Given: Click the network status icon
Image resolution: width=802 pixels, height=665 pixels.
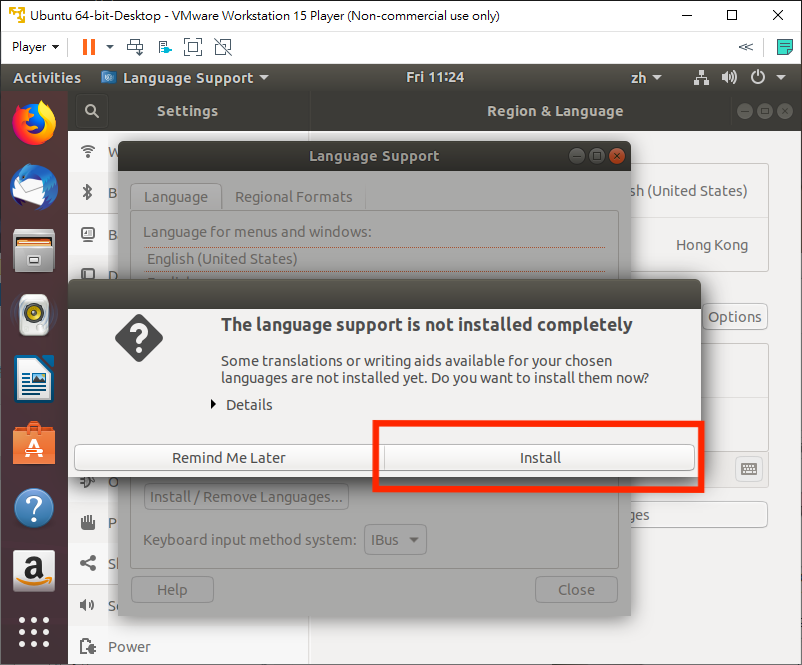Looking at the screenshot, I should point(701,78).
